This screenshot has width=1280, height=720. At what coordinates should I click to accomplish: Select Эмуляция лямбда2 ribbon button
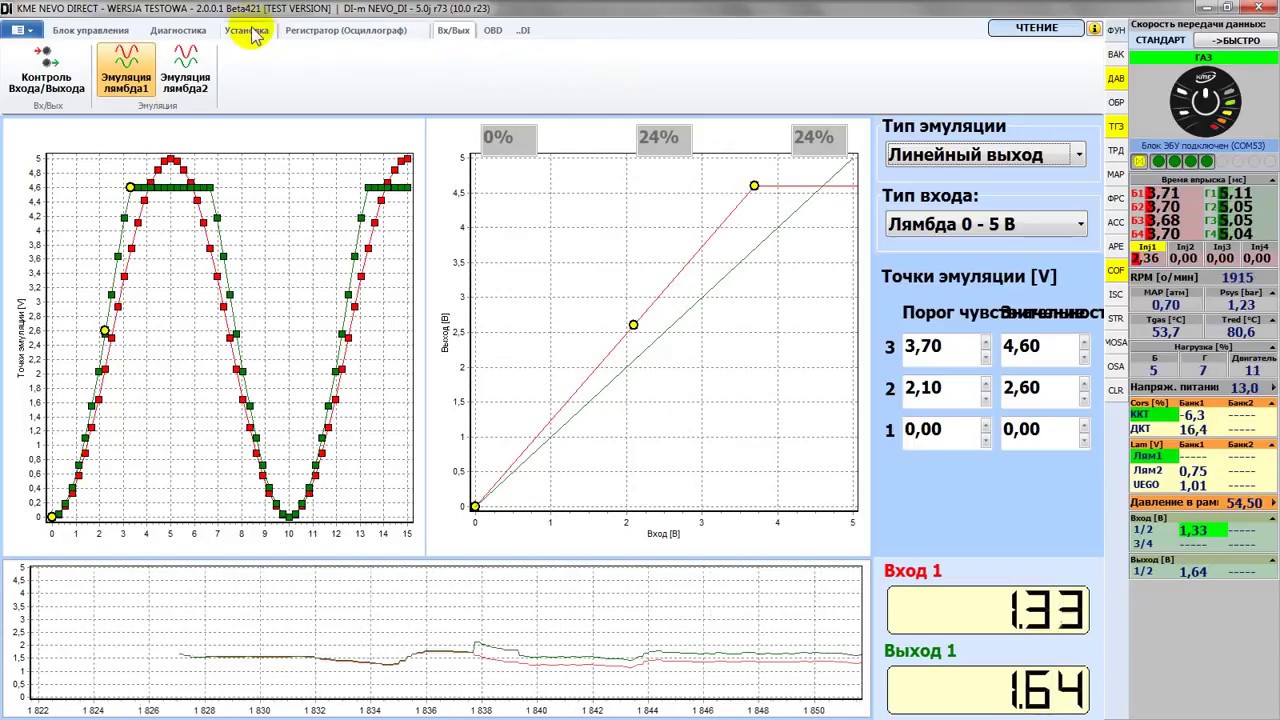[185, 70]
